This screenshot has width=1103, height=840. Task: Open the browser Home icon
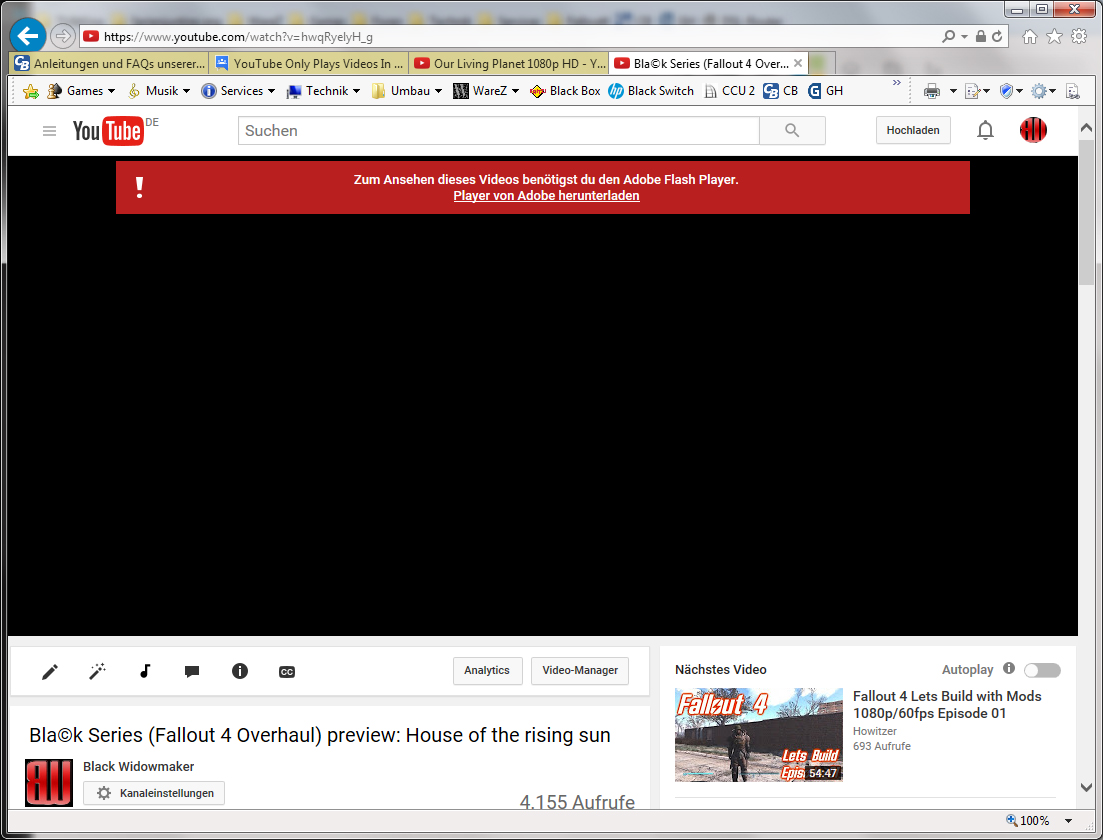[1029, 37]
